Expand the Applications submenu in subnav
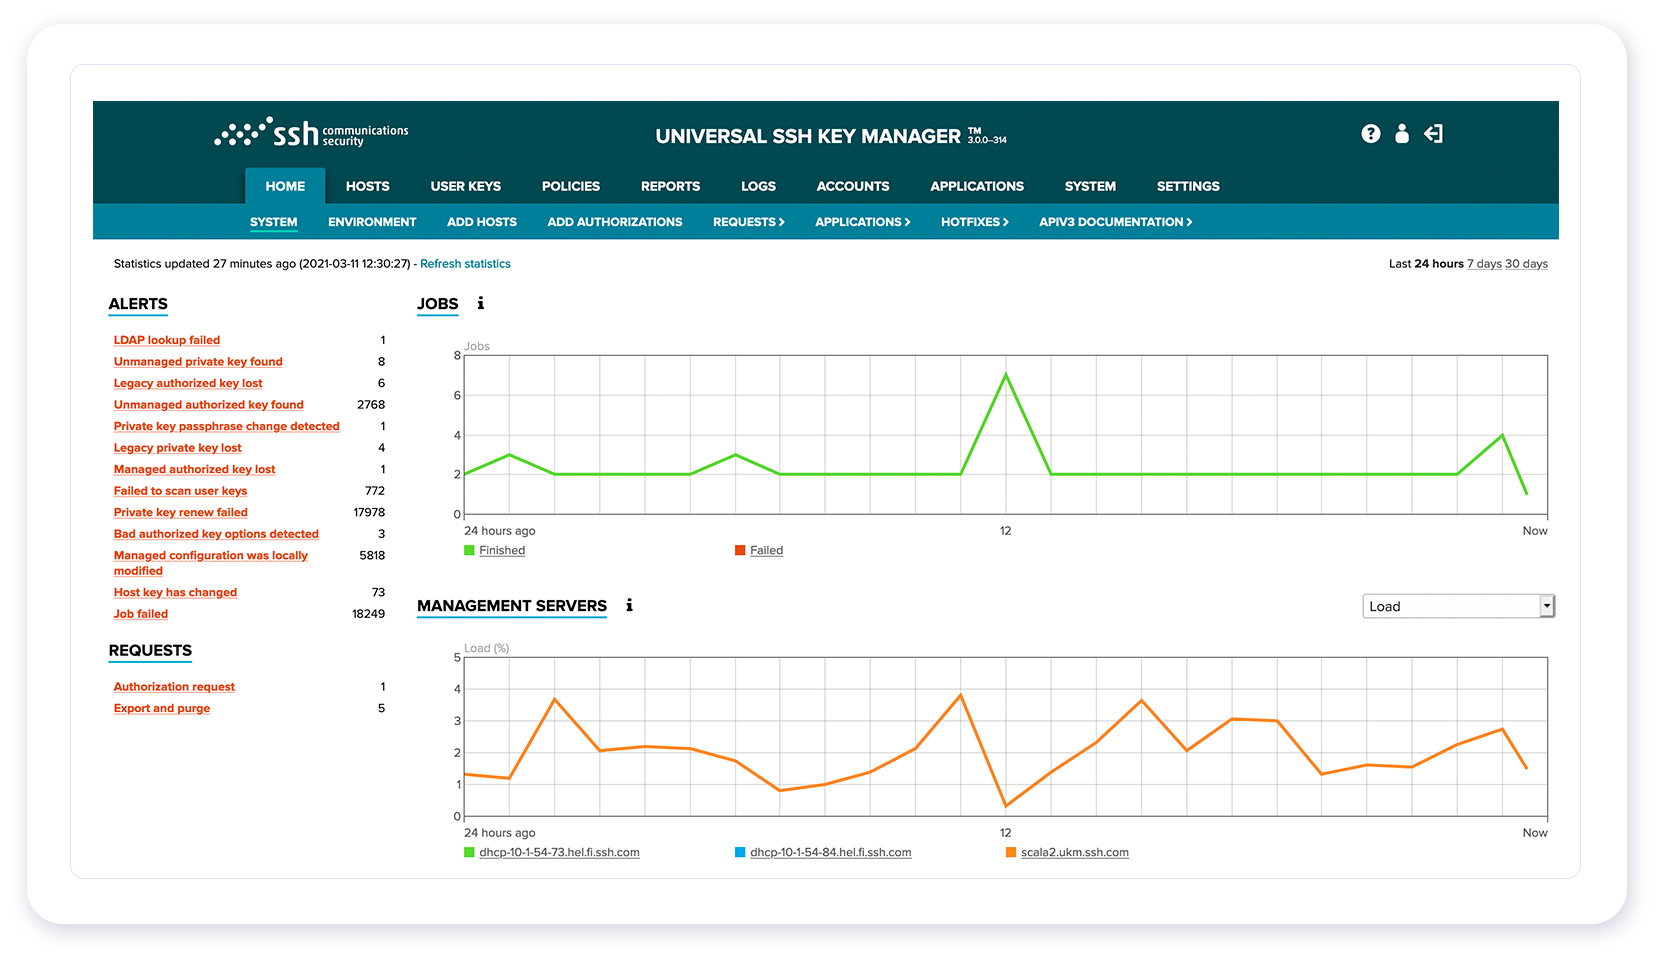This screenshot has width=1660, height=960. (x=863, y=222)
